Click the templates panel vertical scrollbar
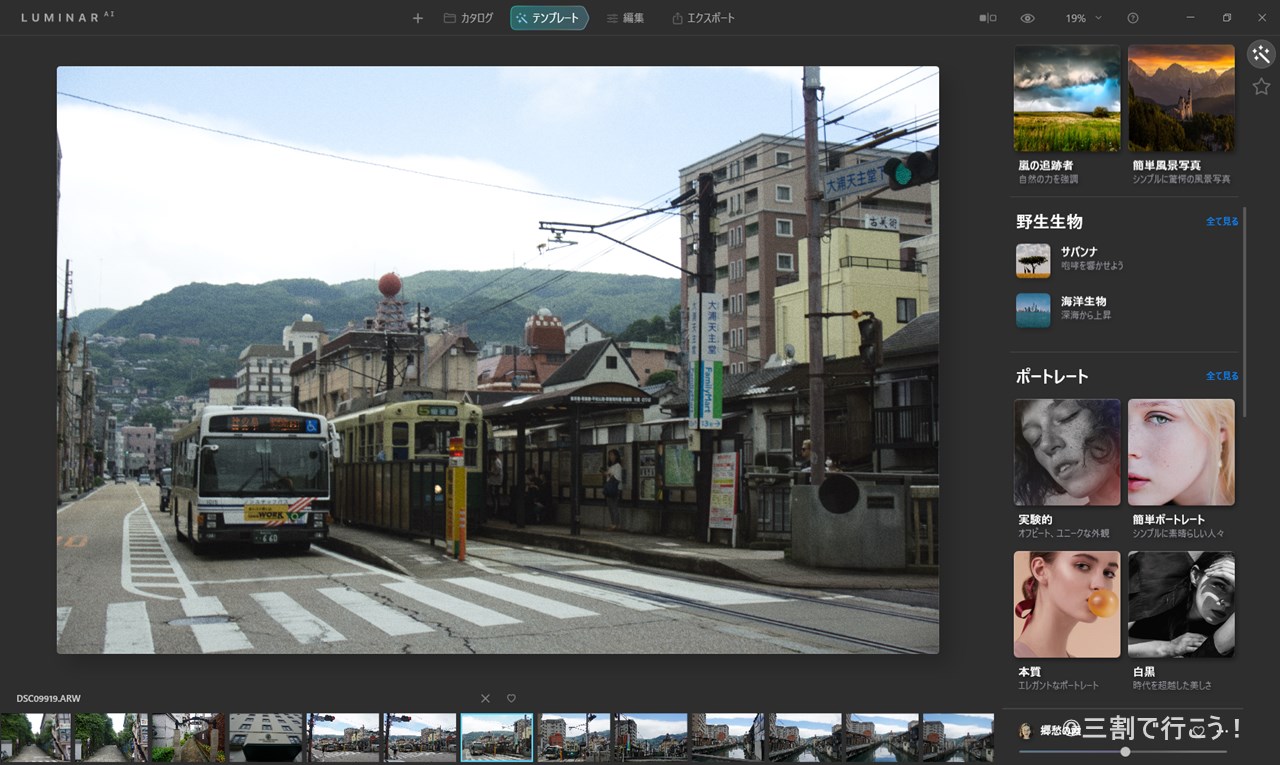Image resolution: width=1280 pixels, height=765 pixels. (1244, 310)
